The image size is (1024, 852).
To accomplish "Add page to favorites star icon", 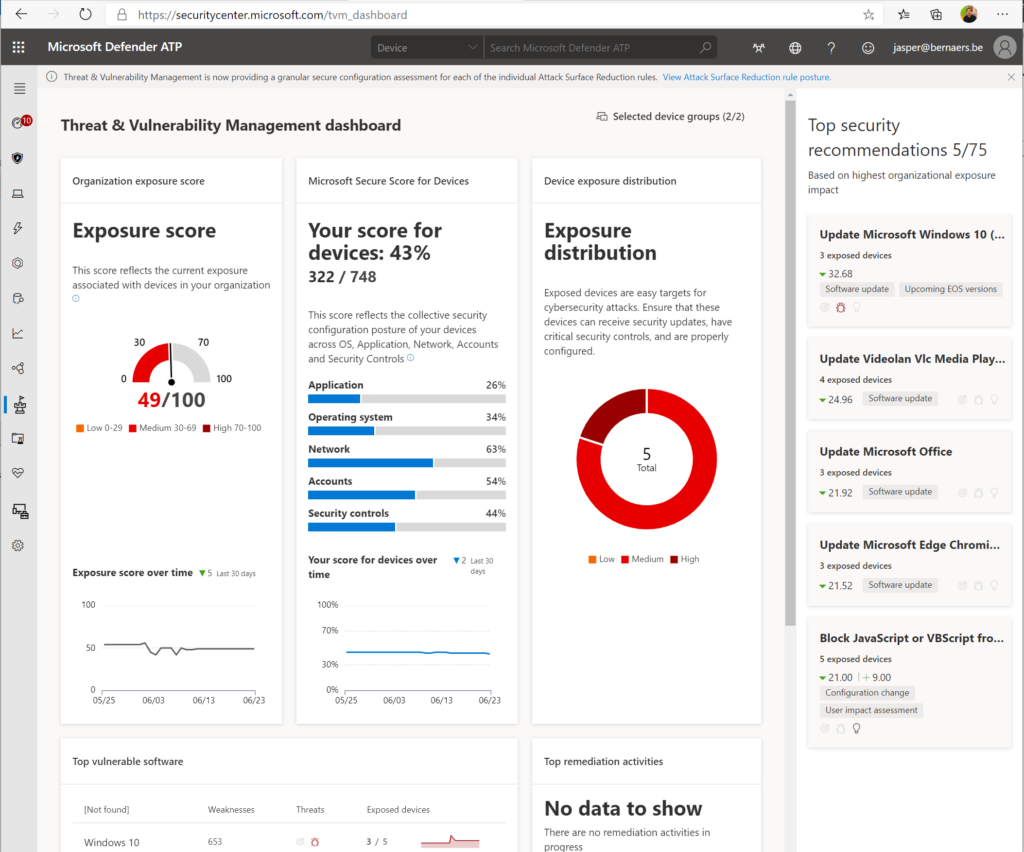I will pyautogui.click(x=869, y=14).
